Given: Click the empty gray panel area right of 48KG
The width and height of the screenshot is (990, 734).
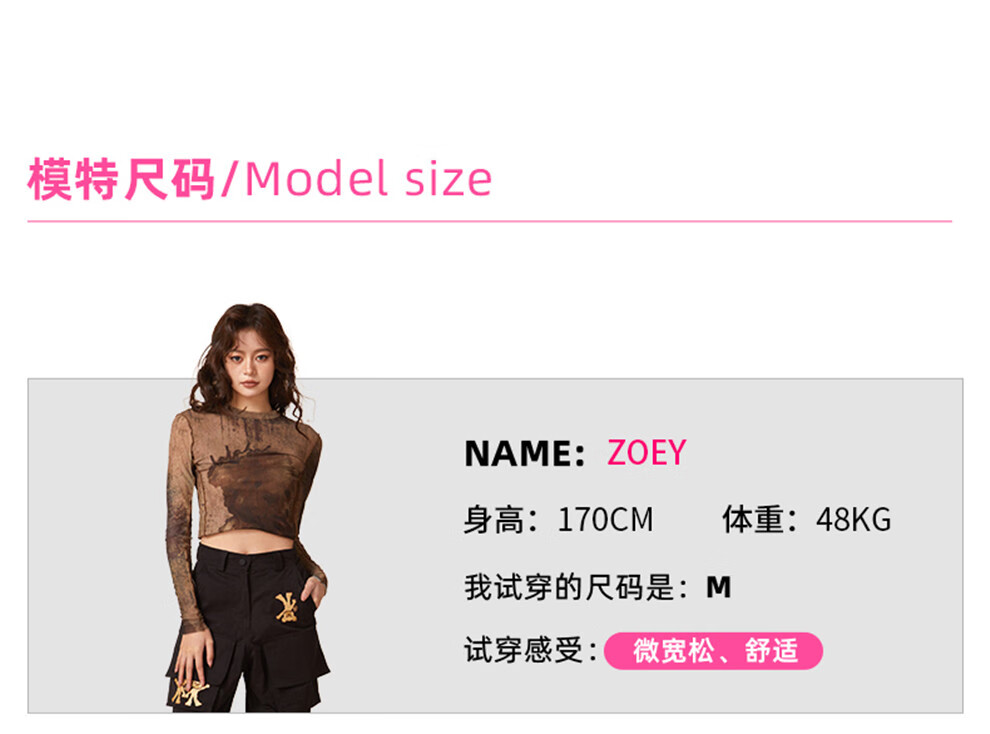Looking at the screenshot, I should (x=927, y=520).
